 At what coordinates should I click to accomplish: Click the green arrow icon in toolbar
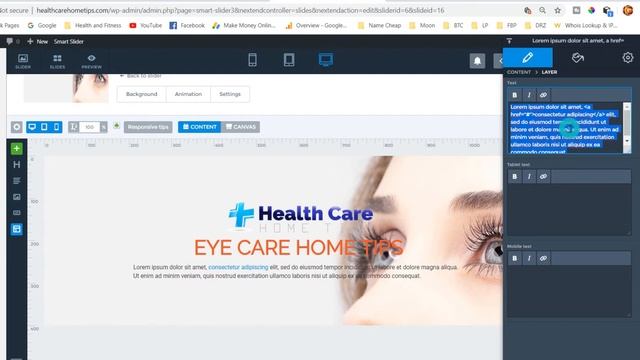coord(116,126)
